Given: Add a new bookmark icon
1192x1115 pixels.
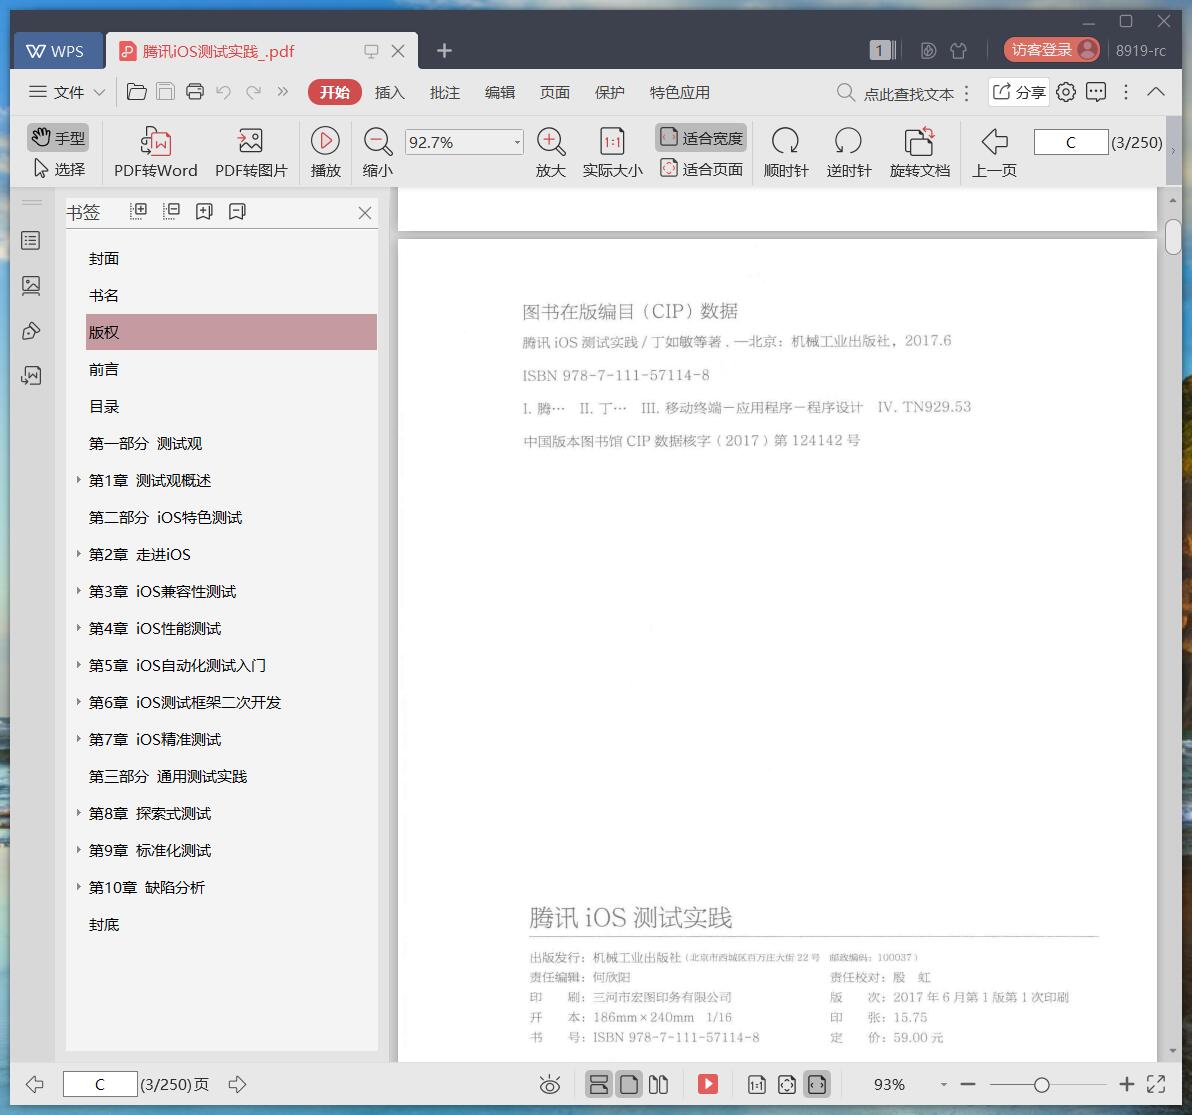Looking at the screenshot, I should [x=204, y=211].
